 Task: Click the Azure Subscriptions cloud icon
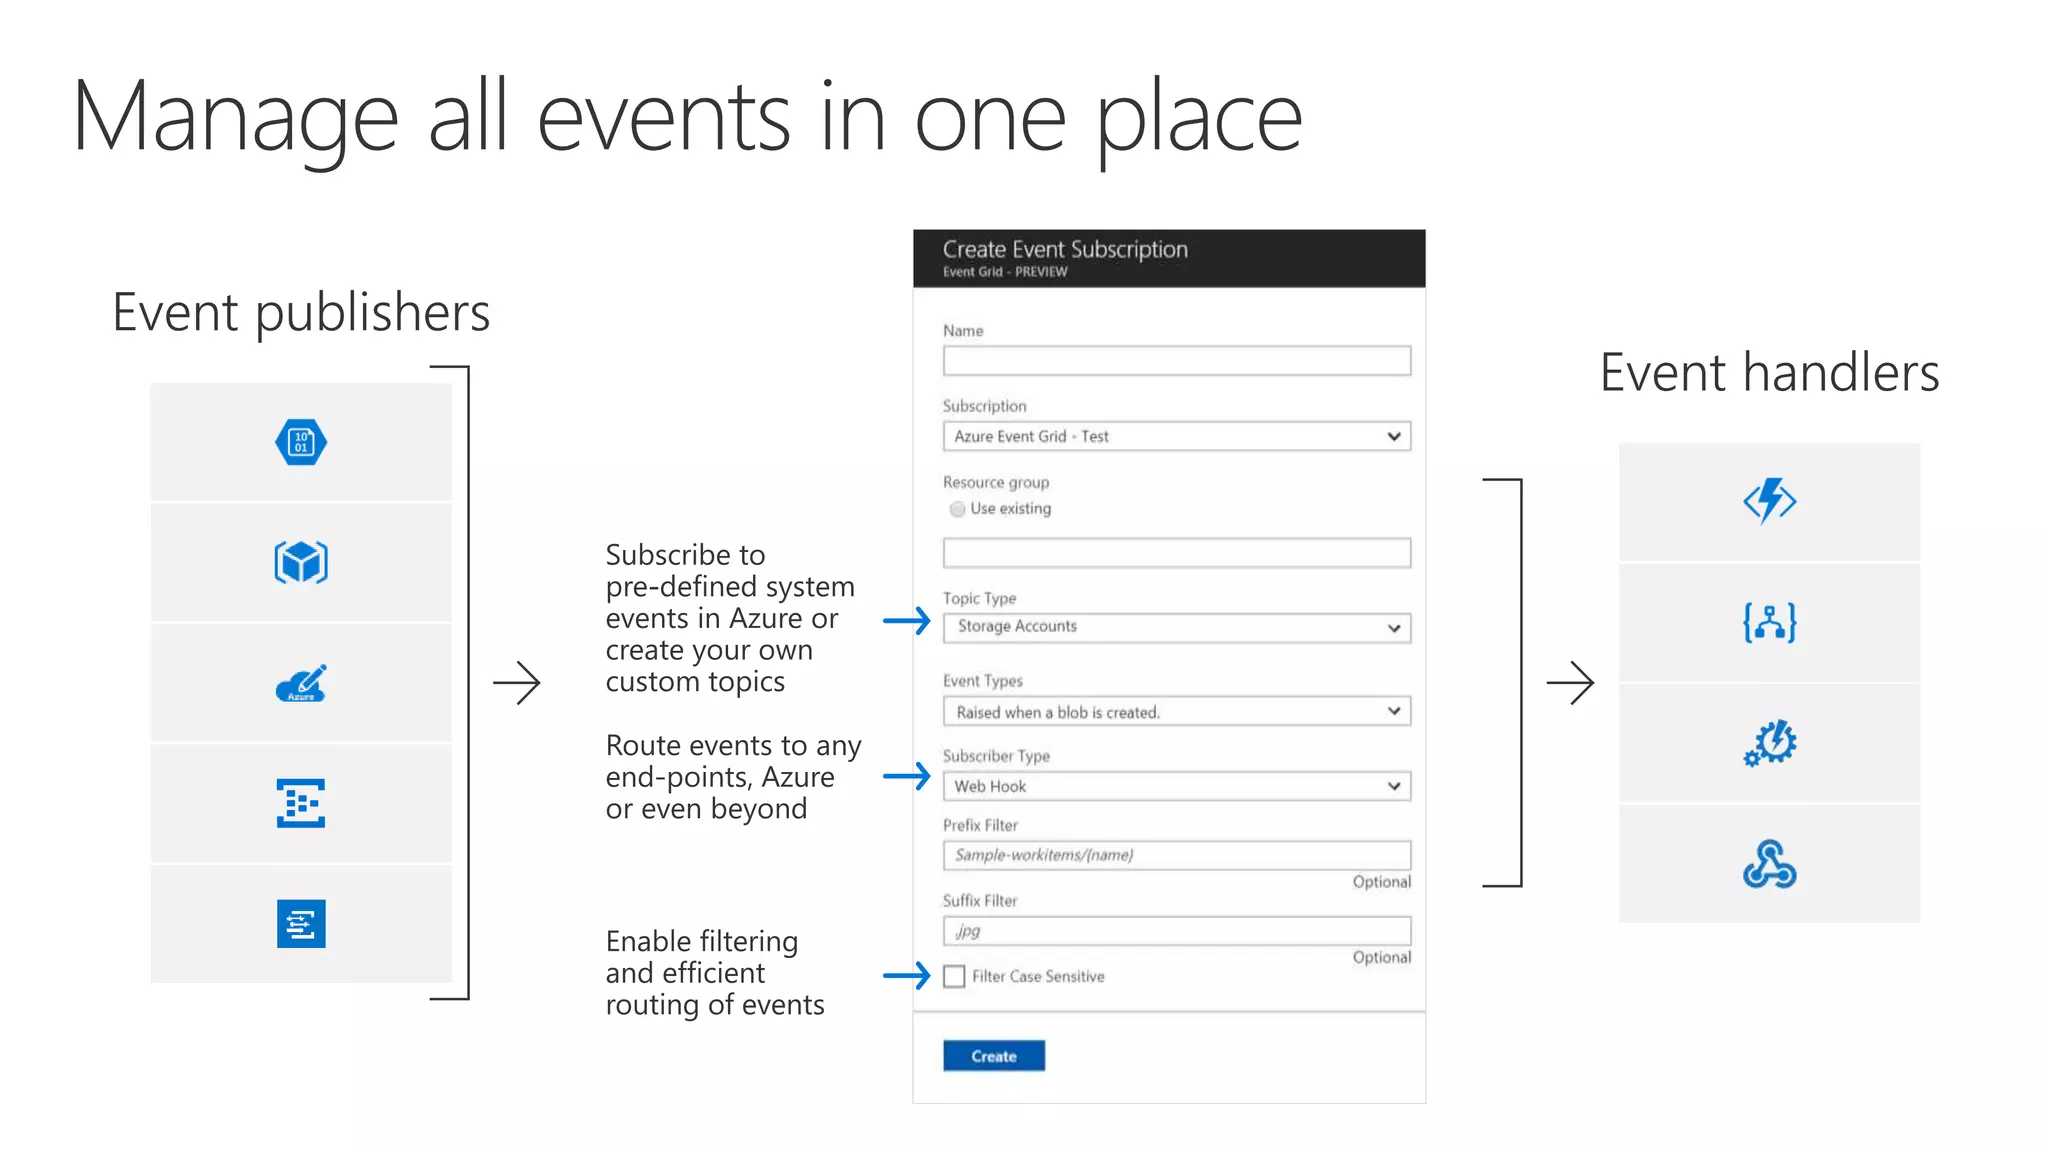coord(301,683)
